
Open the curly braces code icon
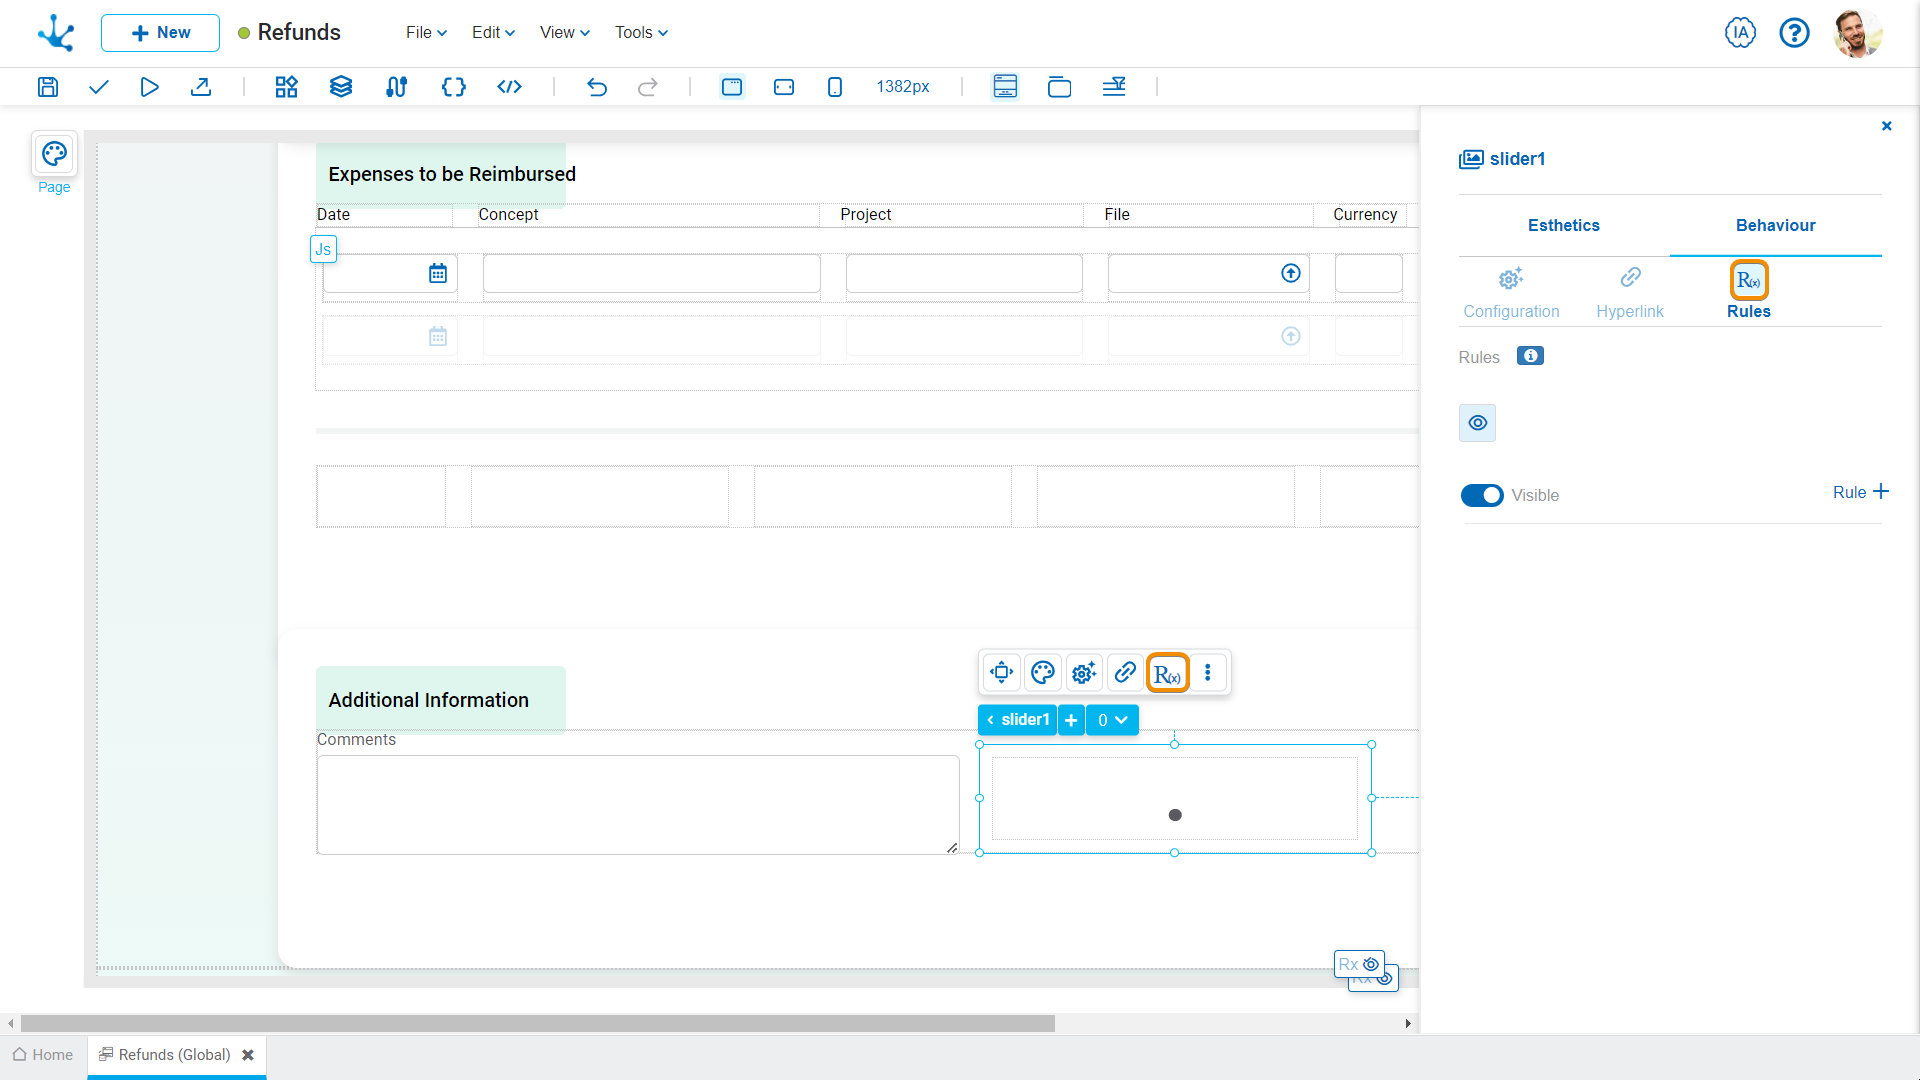tap(453, 87)
